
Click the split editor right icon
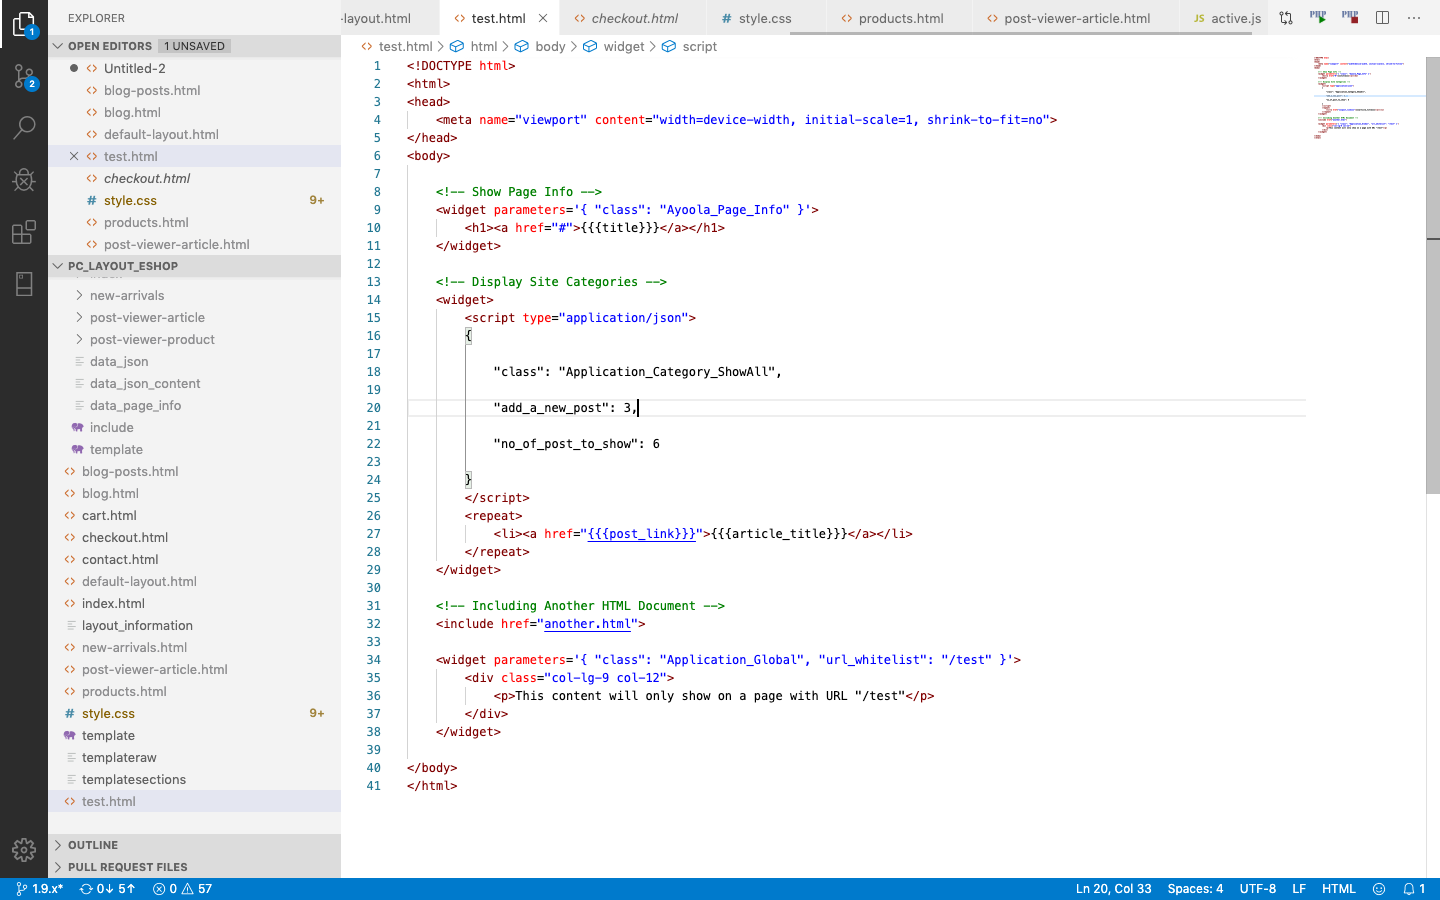click(1382, 18)
